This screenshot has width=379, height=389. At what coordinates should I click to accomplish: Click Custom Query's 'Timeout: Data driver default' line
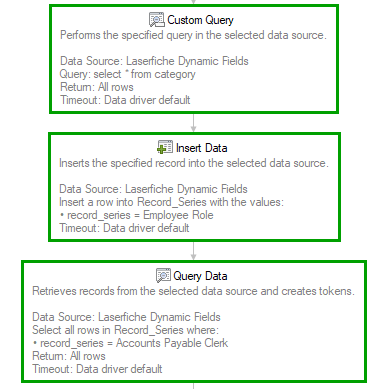(125, 100)
